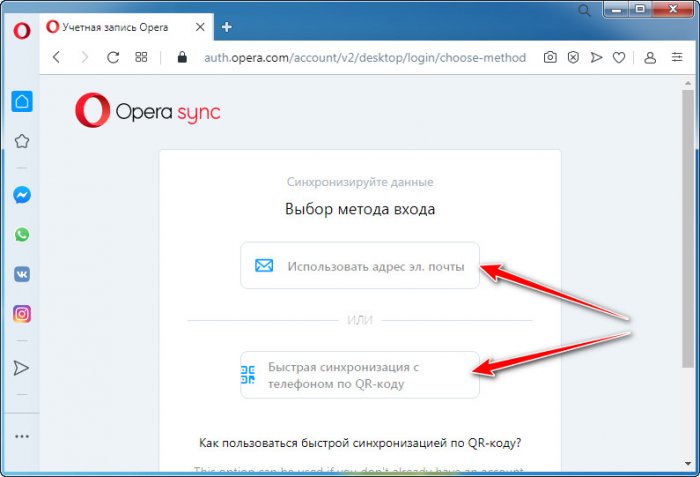Click the forward navigation arrow

coord(84,57)
